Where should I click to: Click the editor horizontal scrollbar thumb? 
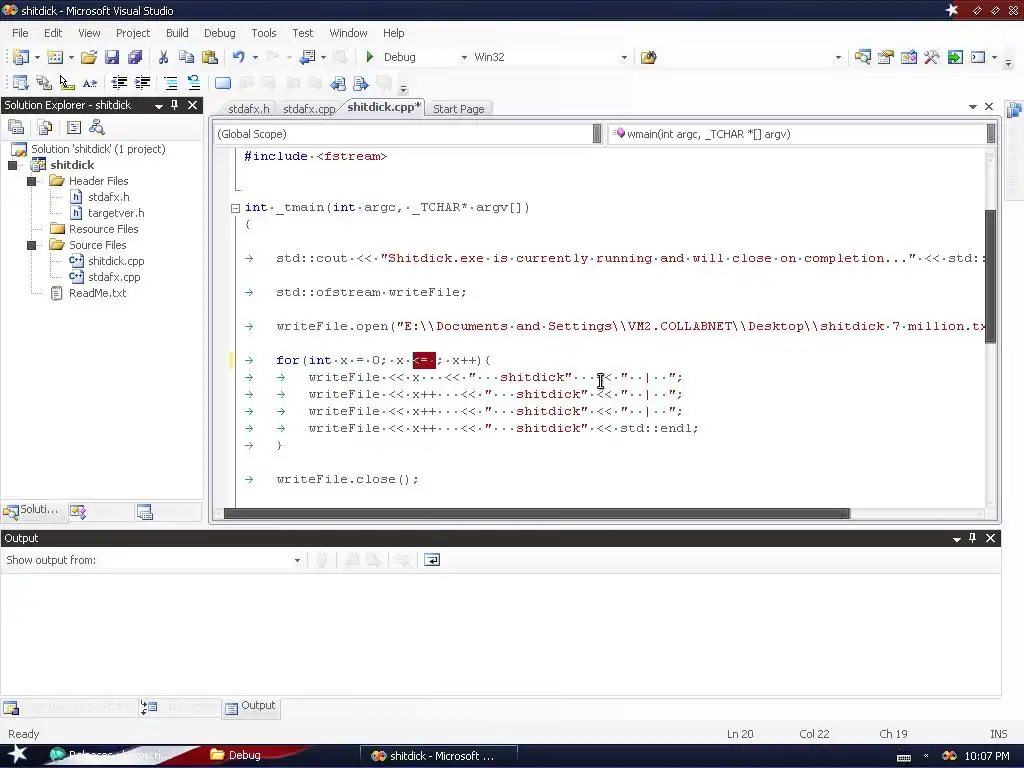[536, 514]
